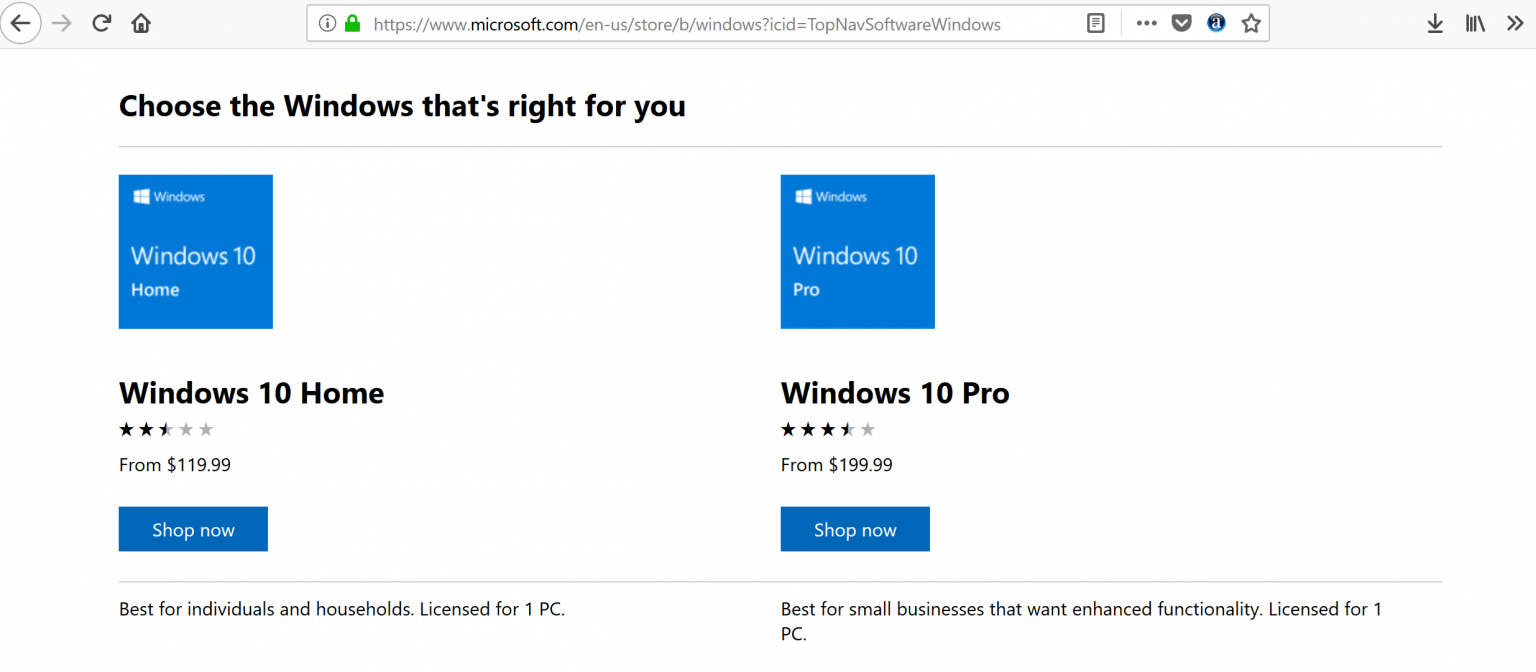Click the Windows 10 Home product image
Screen dimensions: 1536x672
pyautogui.click(x=196, y=252)
